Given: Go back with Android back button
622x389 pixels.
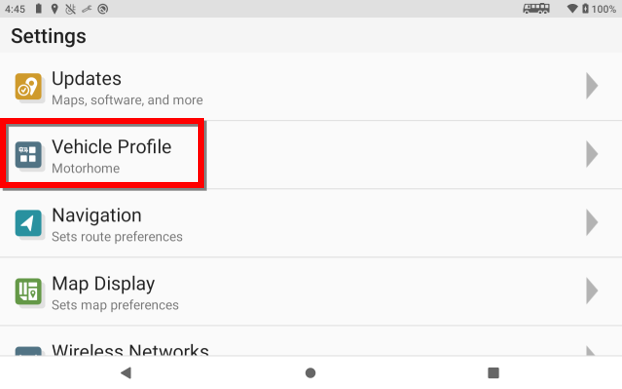Looking at the screenshot, I should [x=126, y=373].
